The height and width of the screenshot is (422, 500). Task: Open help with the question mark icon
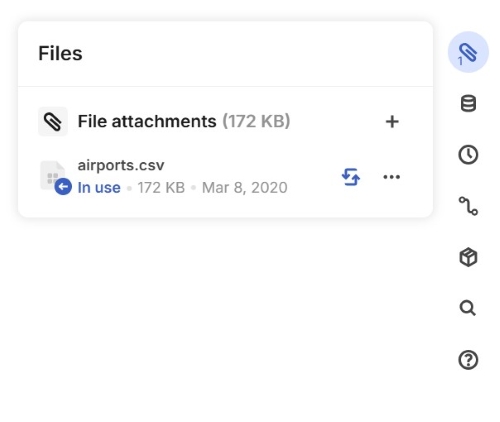click(468, 360)
